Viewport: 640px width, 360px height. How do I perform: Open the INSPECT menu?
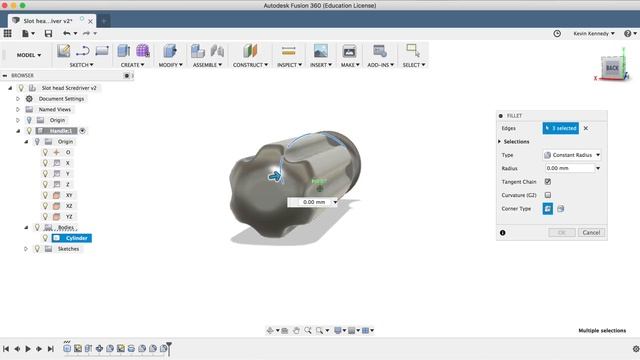(289, 65)
